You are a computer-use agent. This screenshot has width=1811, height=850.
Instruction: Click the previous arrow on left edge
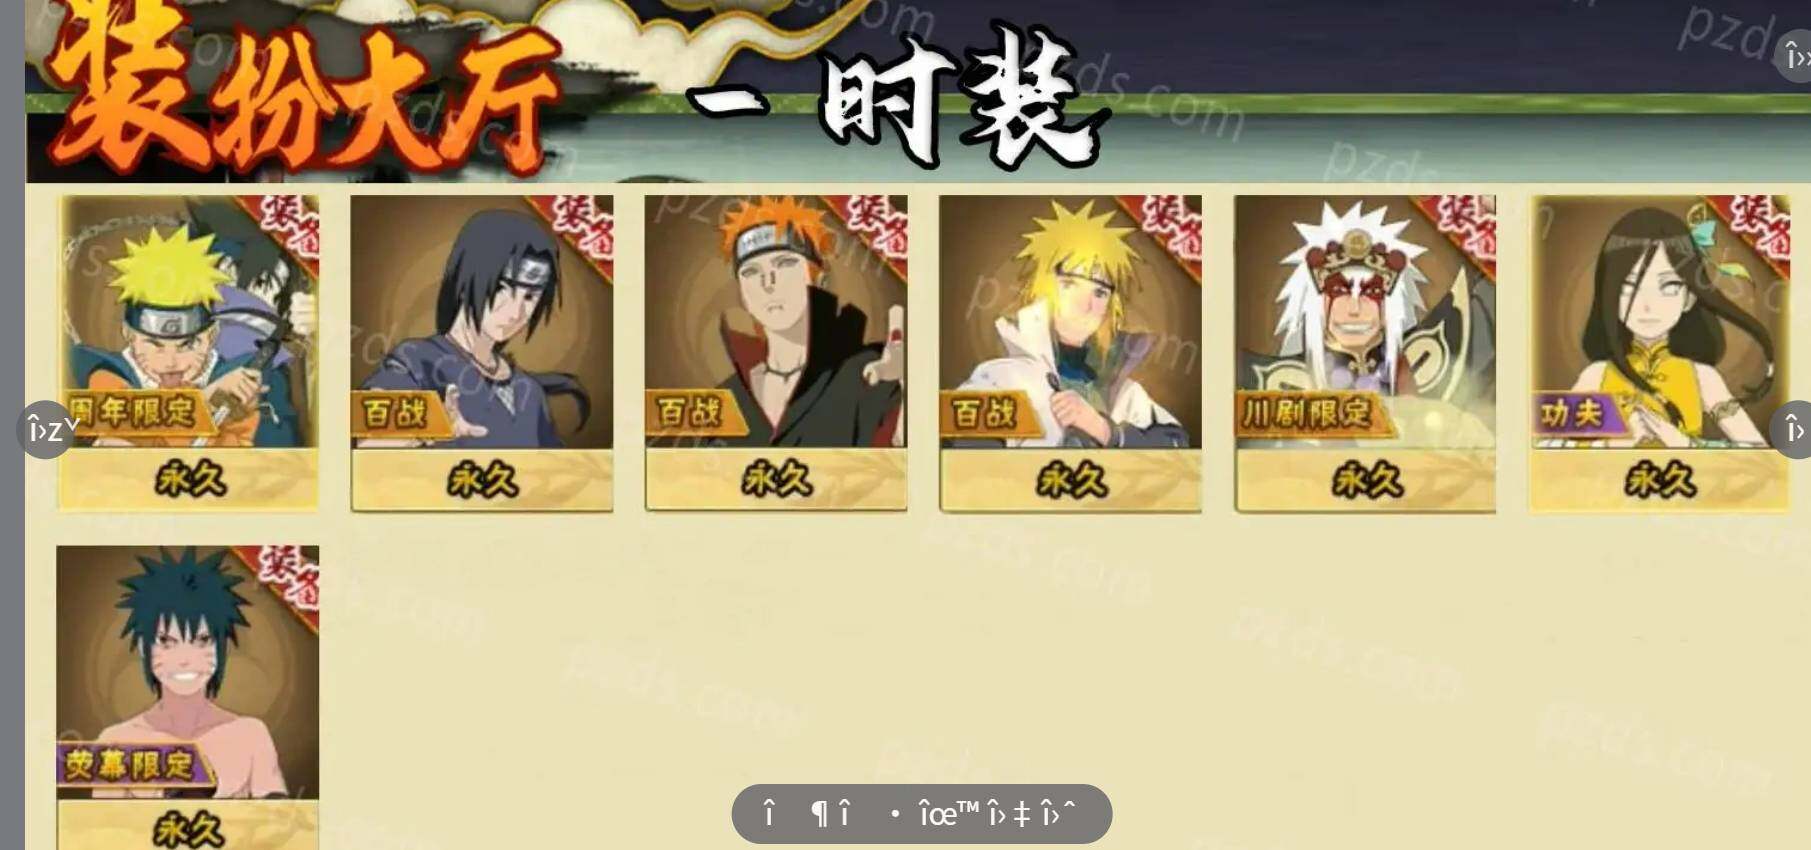46,430
